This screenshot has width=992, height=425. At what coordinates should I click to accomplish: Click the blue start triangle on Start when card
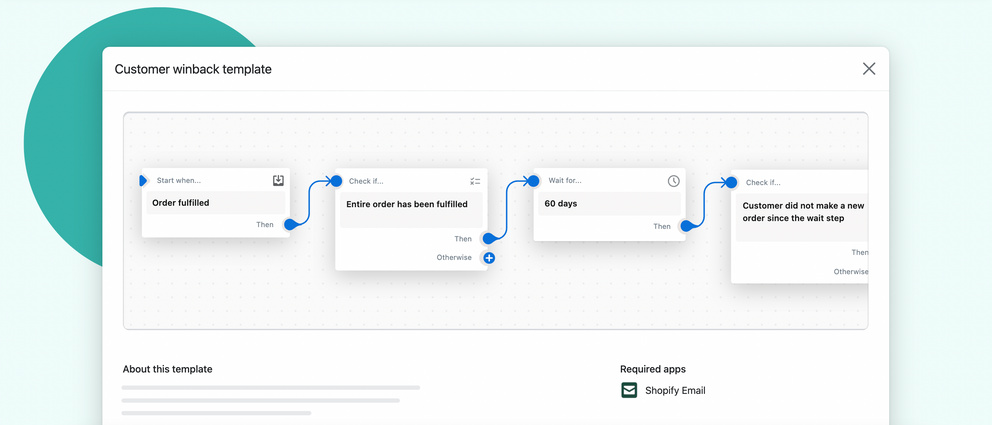tap(144, 181)
